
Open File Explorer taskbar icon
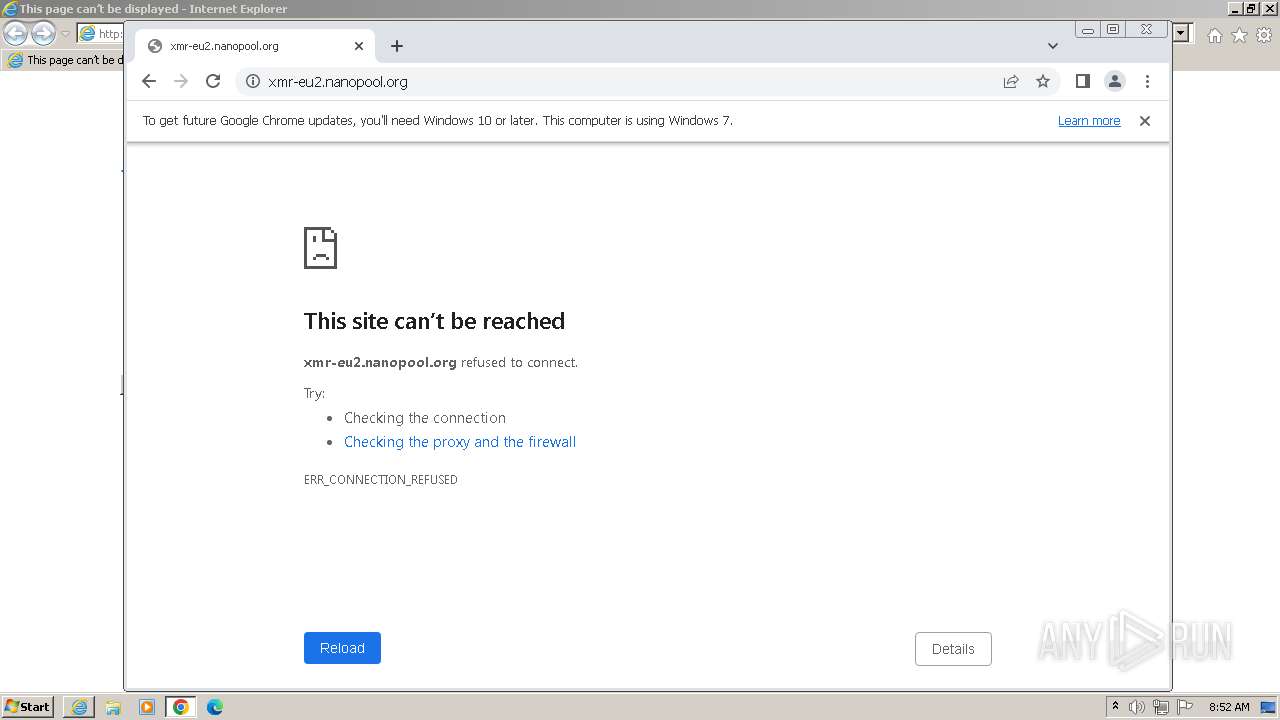[x=113, y=707]
